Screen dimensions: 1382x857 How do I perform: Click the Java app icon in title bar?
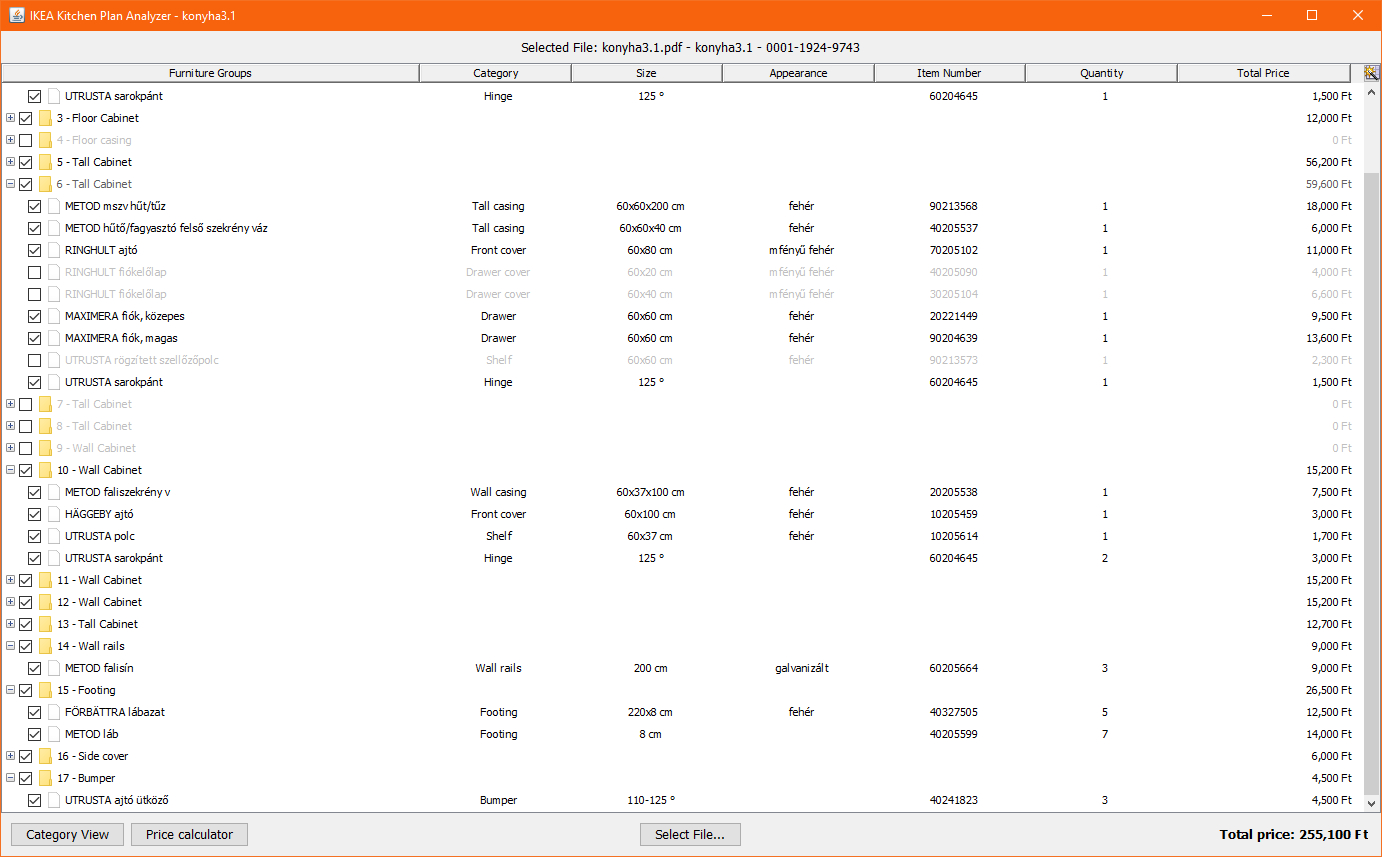pos(17,15)
